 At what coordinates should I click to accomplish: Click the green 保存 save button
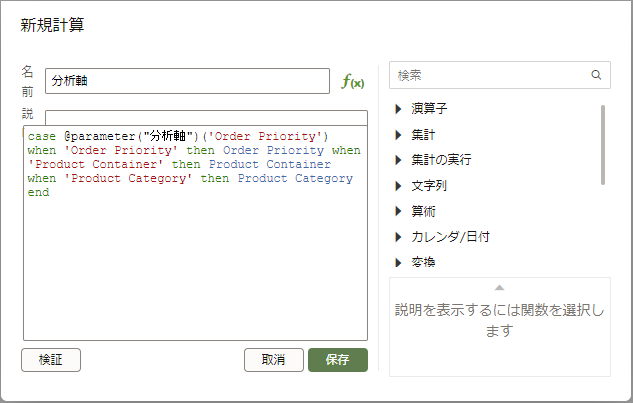click(338, 360)
